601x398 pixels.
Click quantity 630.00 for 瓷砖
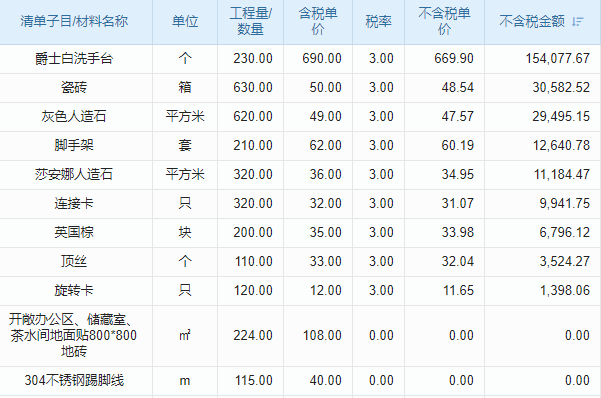tap(253, 87)
